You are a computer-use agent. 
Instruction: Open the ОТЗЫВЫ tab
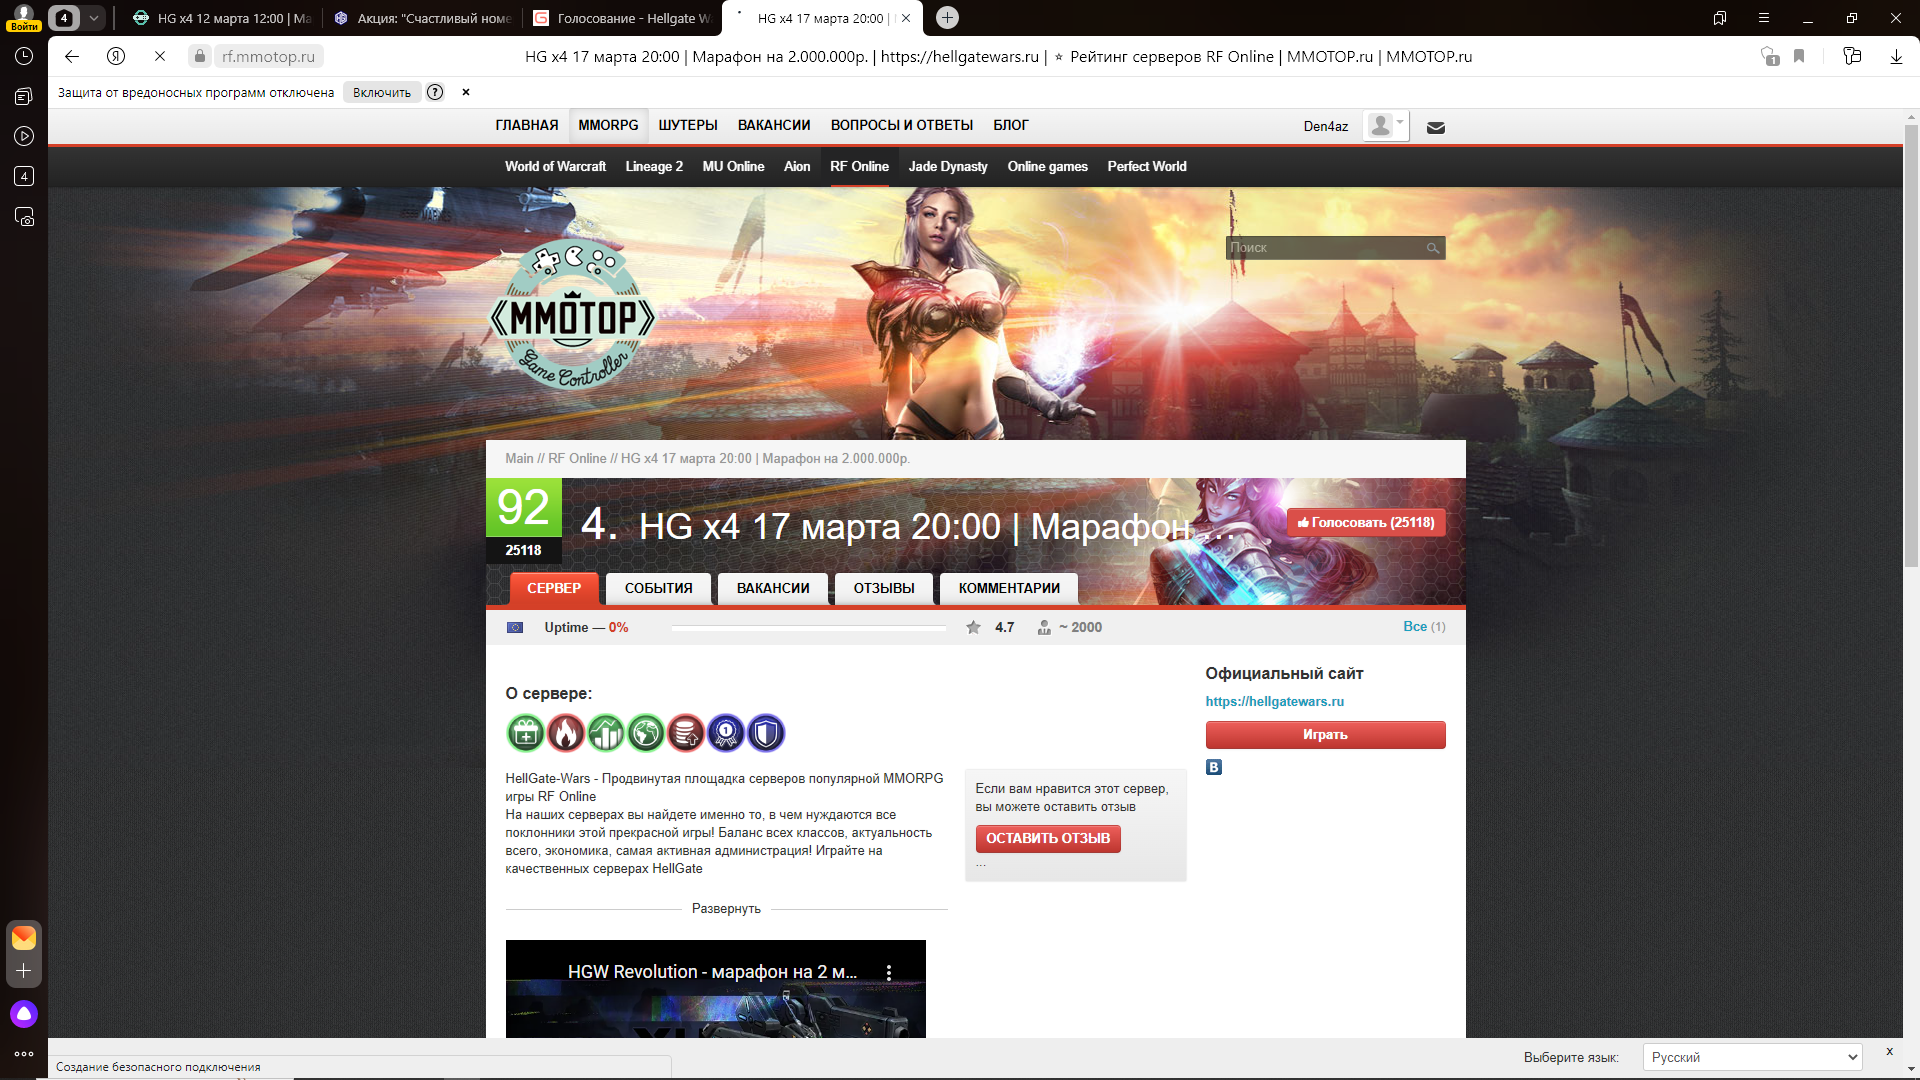click(884, 589)
